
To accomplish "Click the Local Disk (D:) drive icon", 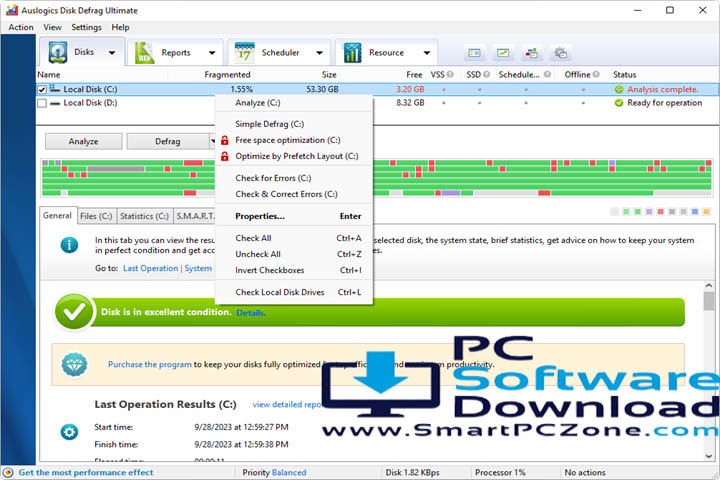I will click(55, 103).
